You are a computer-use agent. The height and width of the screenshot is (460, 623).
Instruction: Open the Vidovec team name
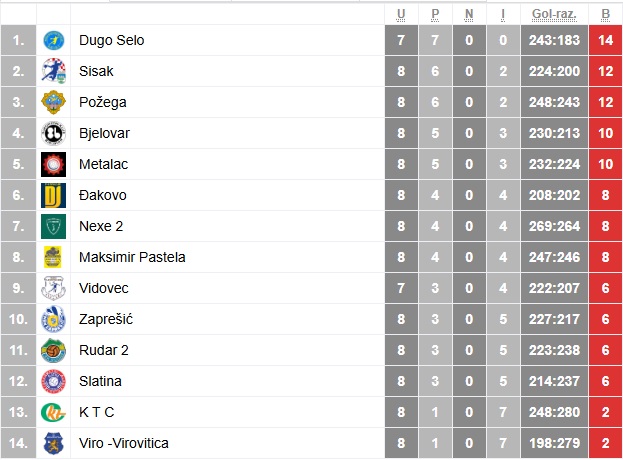104,288
